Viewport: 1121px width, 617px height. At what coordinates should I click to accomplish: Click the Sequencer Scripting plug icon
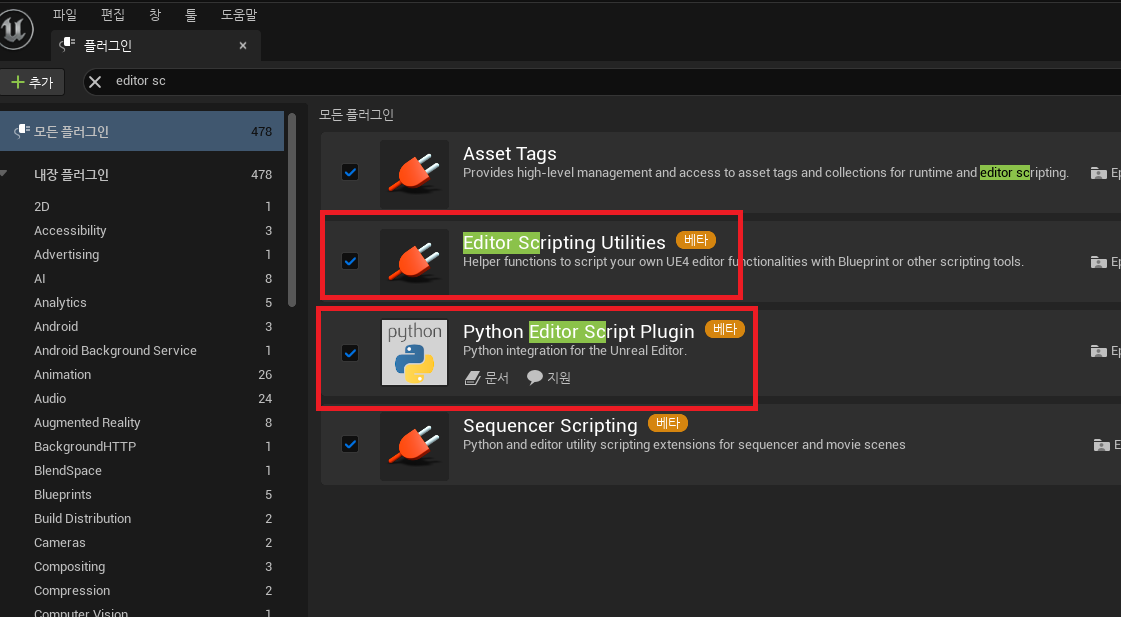pyautogui.click(x=415, y=444)
